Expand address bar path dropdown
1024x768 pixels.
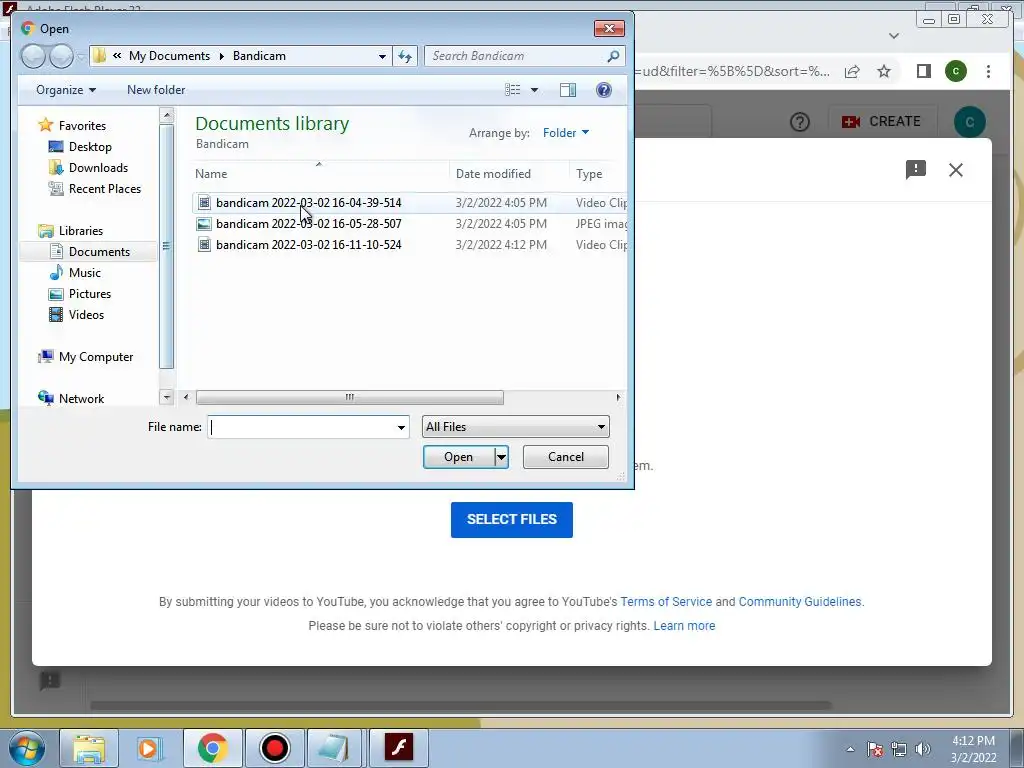click(382, 56)
